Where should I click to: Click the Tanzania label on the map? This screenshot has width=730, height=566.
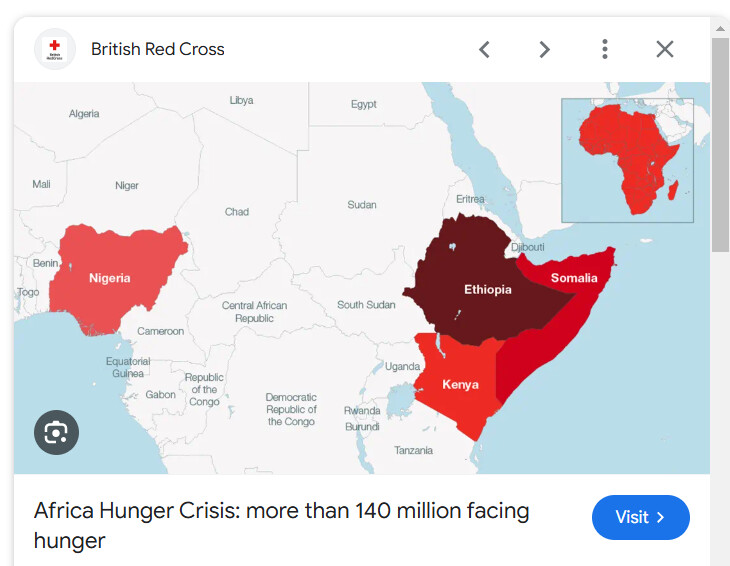(x=413, y=450)
